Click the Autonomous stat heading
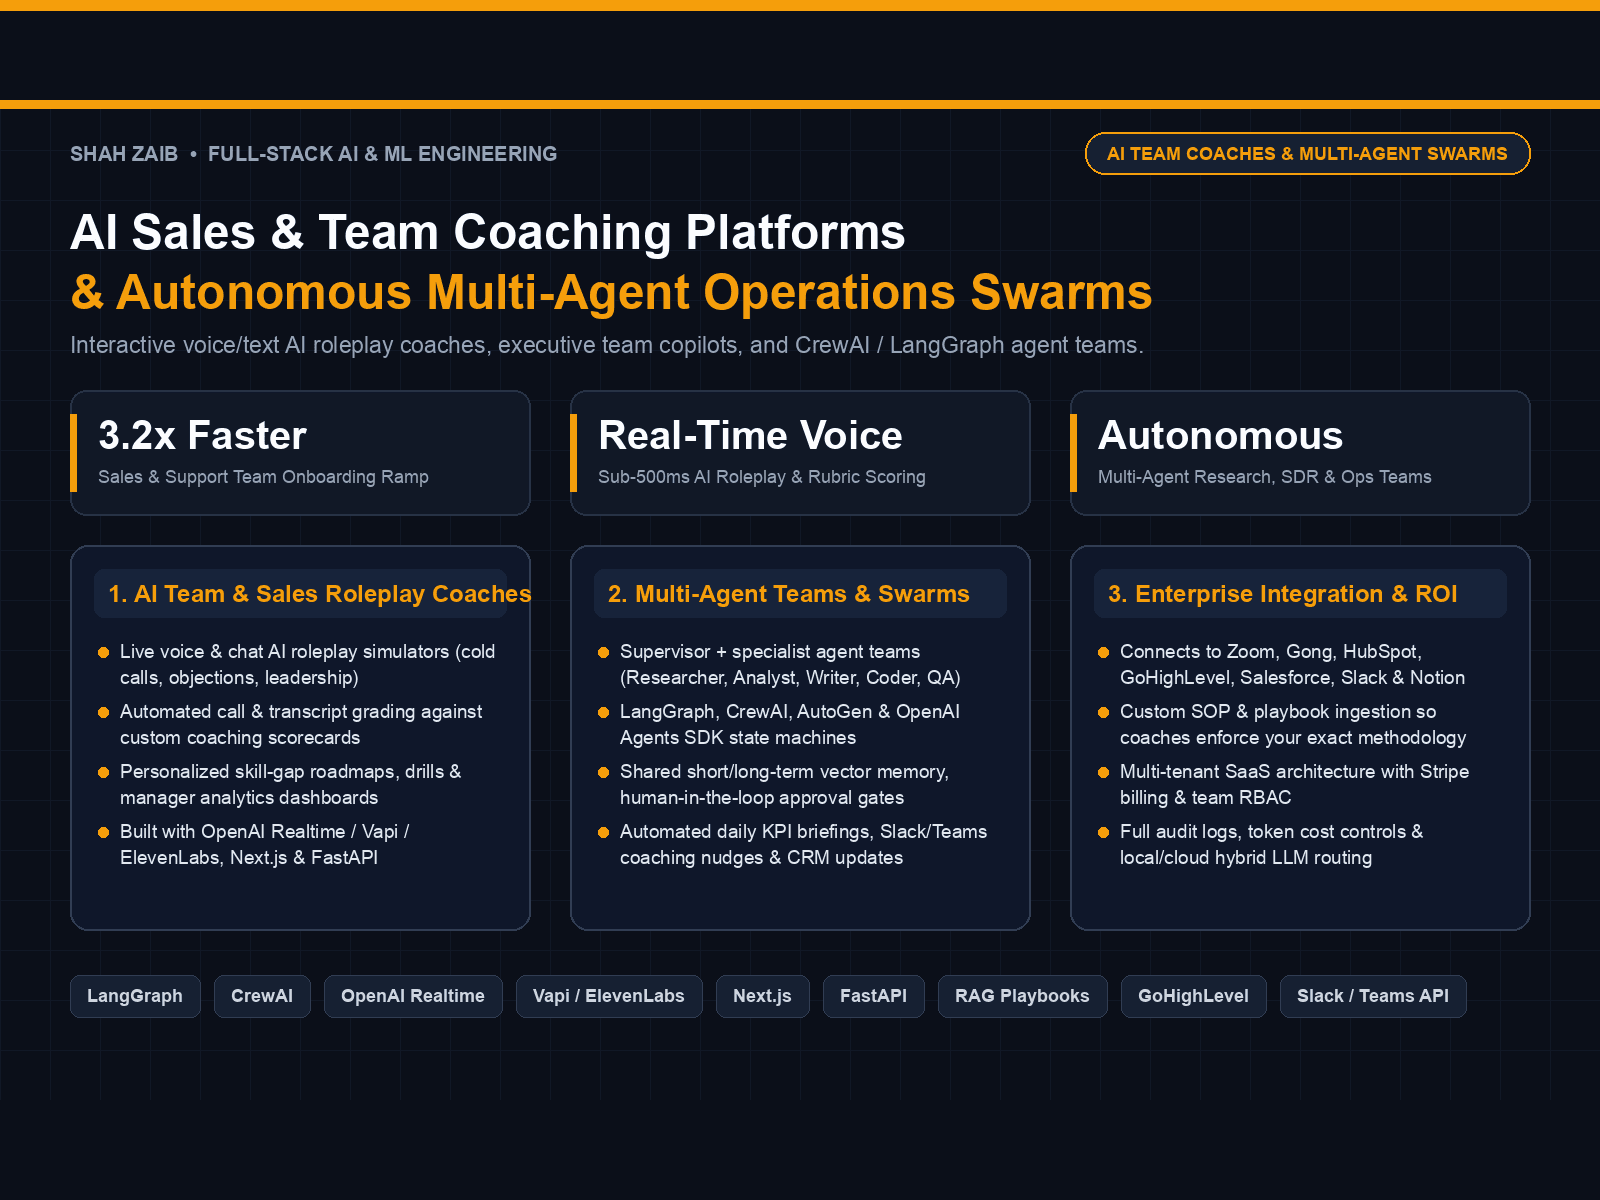The height and width of the screenshot is (1200, 1600). (x=1220, y=436)
